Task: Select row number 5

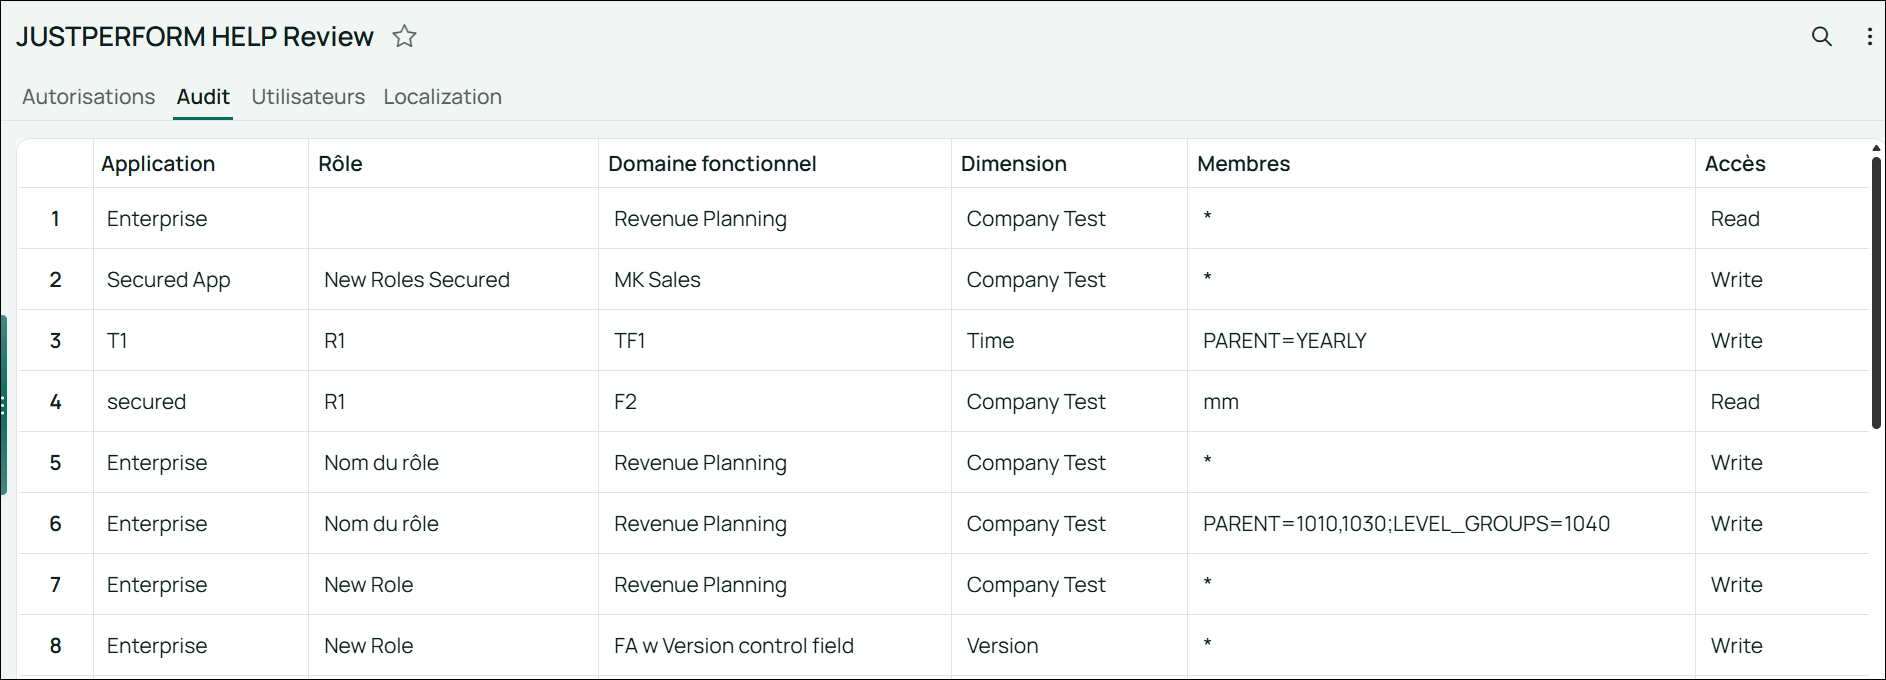Action: click(55, 463)
